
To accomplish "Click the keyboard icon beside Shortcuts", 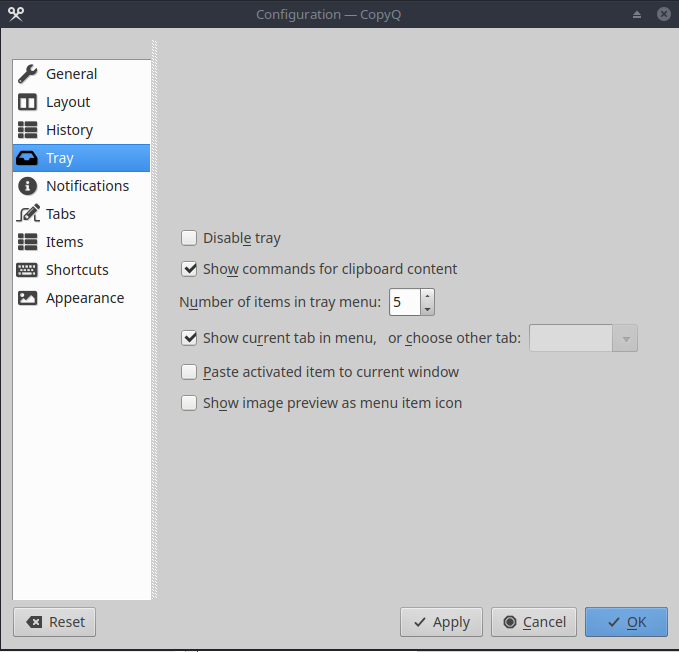I will click(28, 270).
